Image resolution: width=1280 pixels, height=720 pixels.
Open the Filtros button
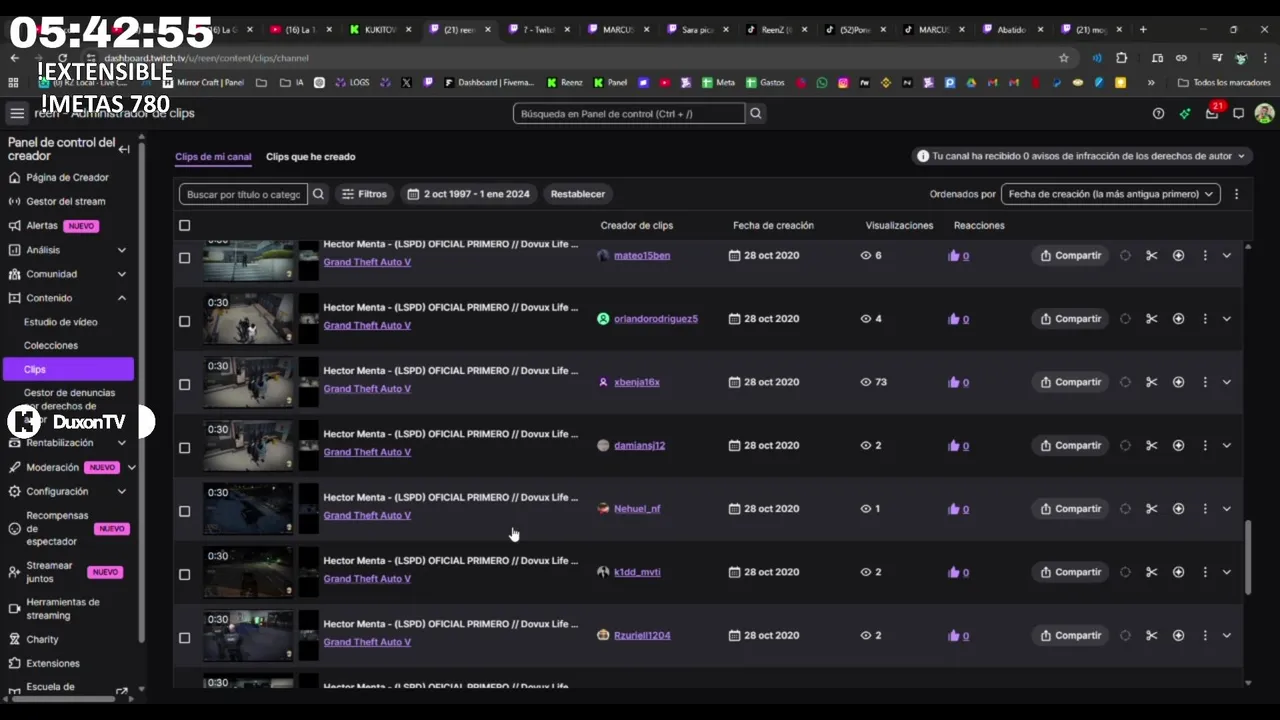click(x=364, y=194)
